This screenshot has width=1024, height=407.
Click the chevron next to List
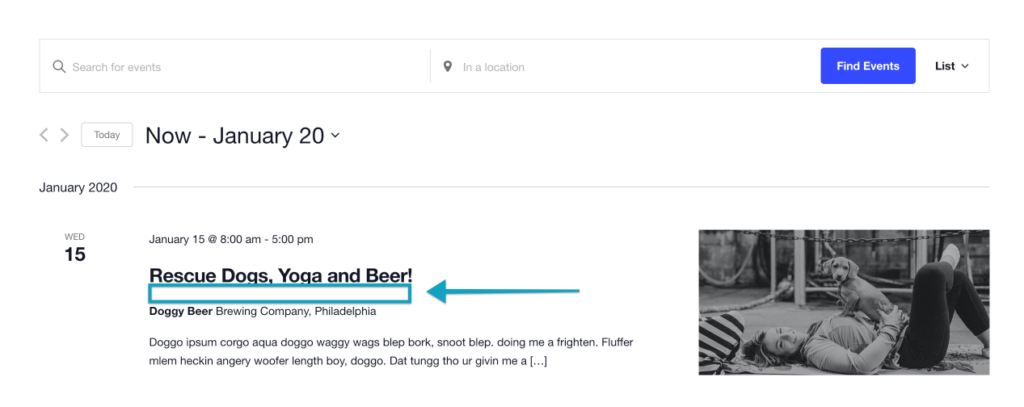tap(965, 66)
